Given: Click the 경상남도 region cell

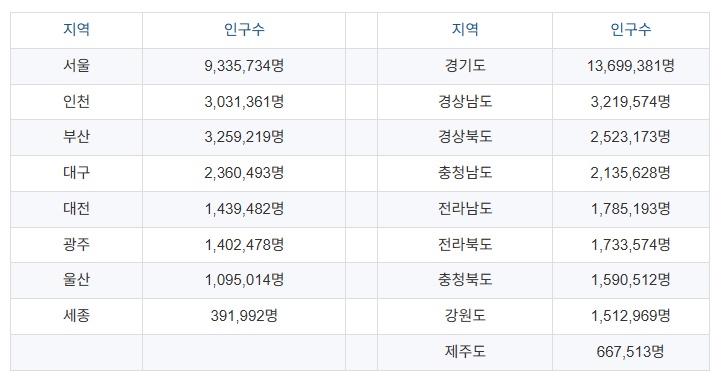Looking at the screenshot, I should (465, 102).
